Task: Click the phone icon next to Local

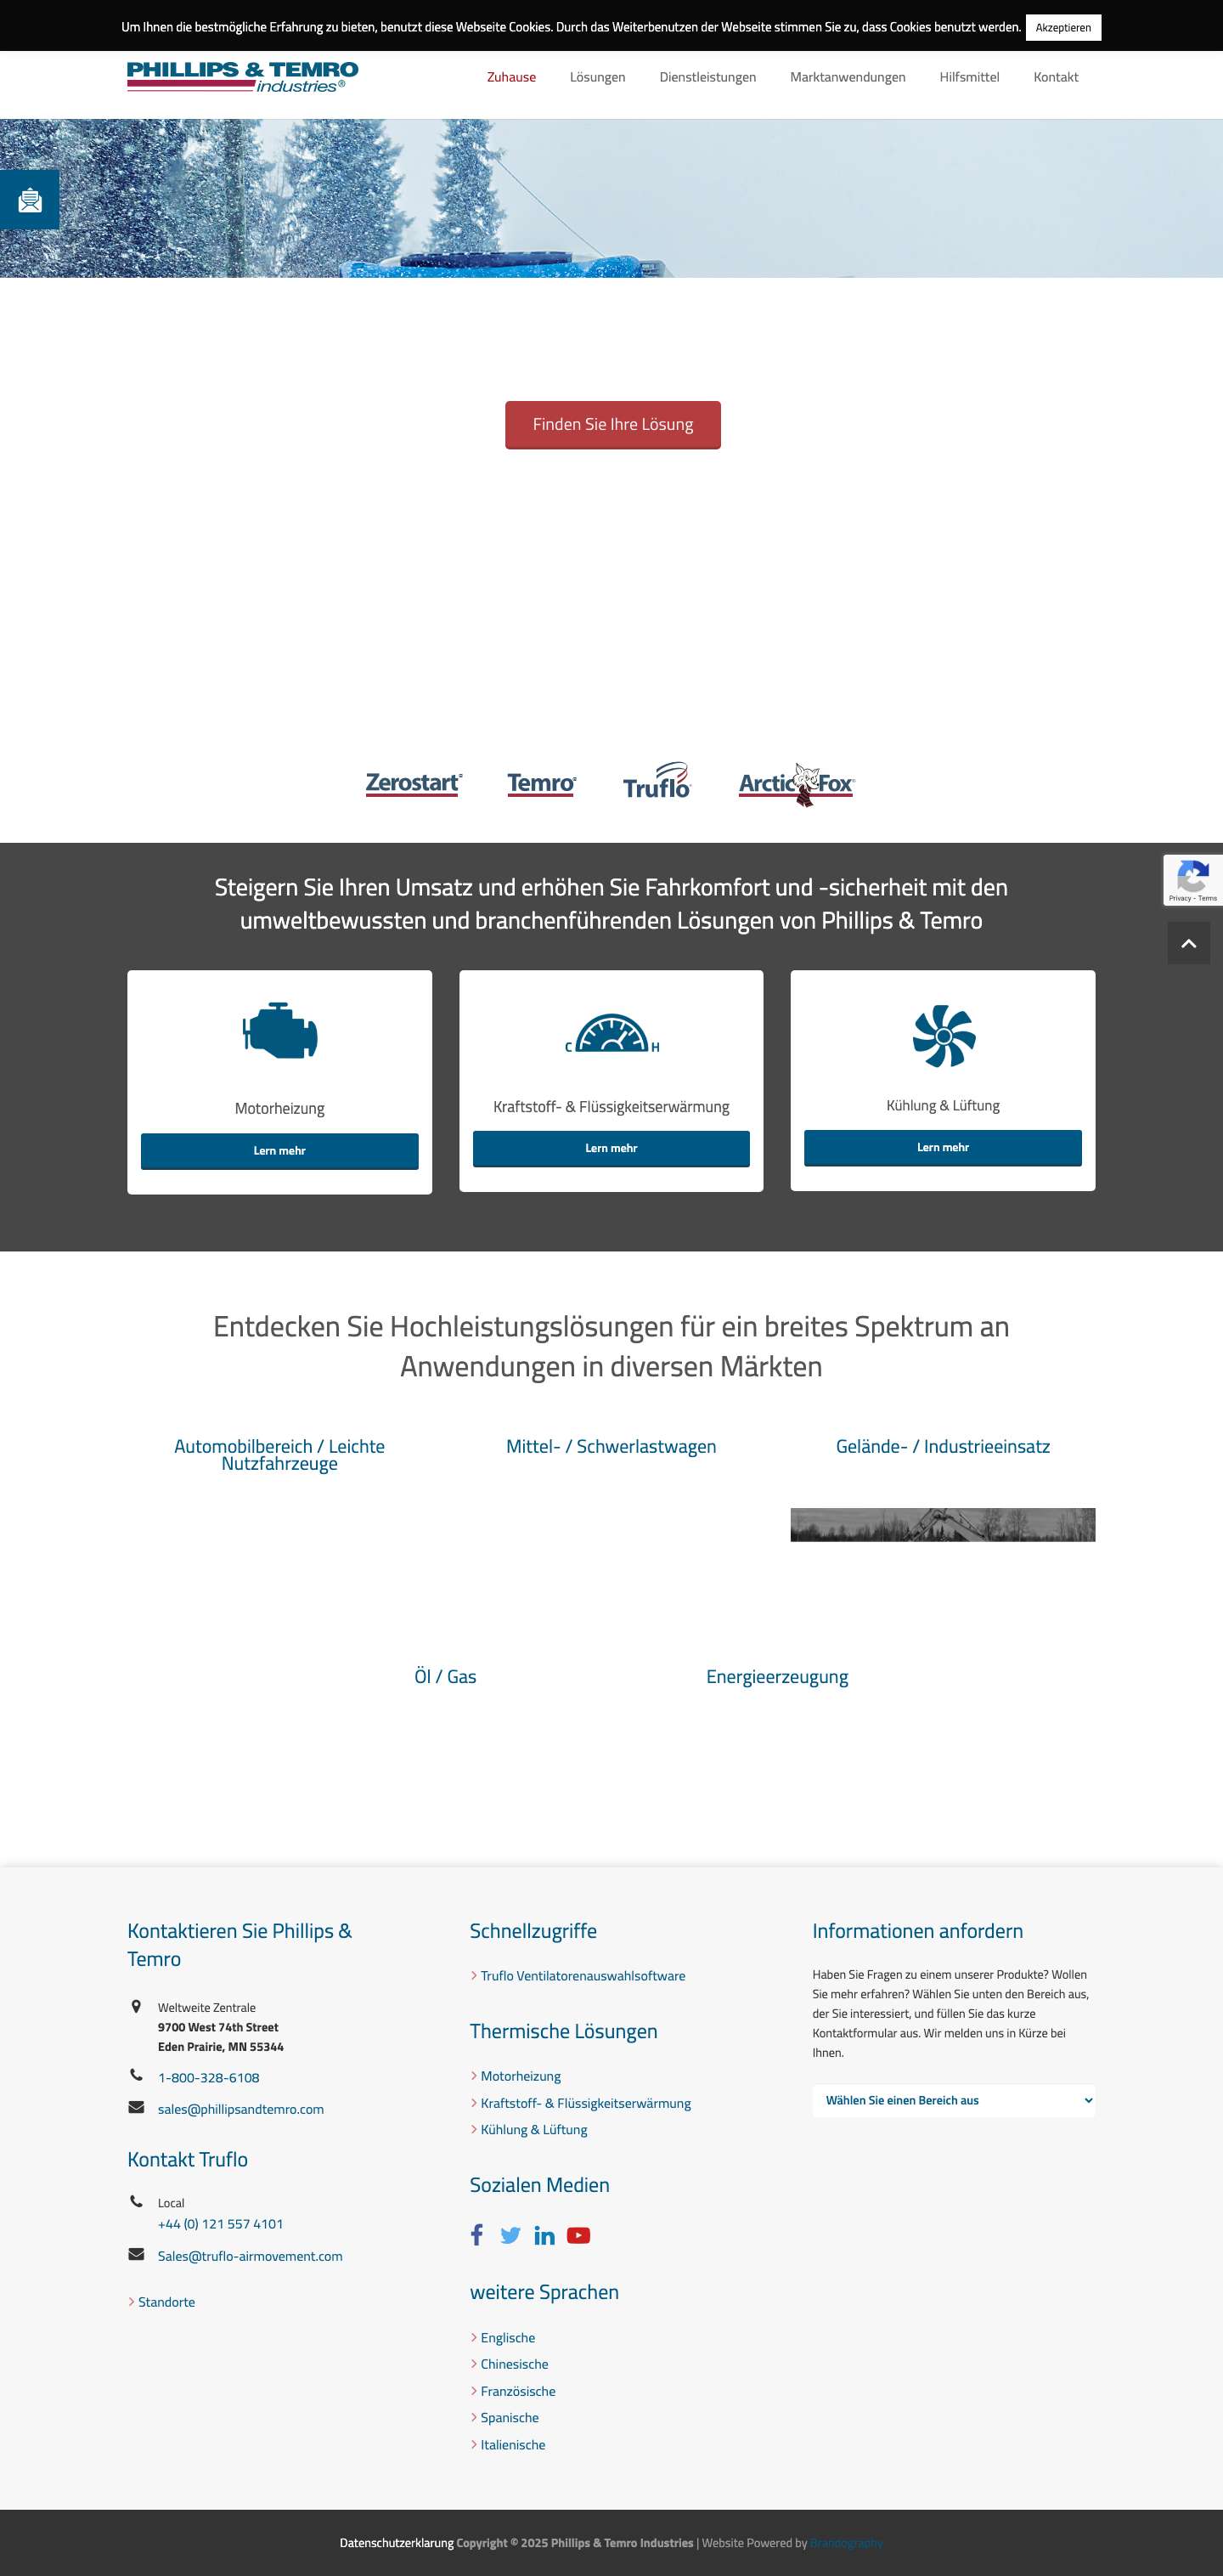Action: click(x=136, y=2201)
